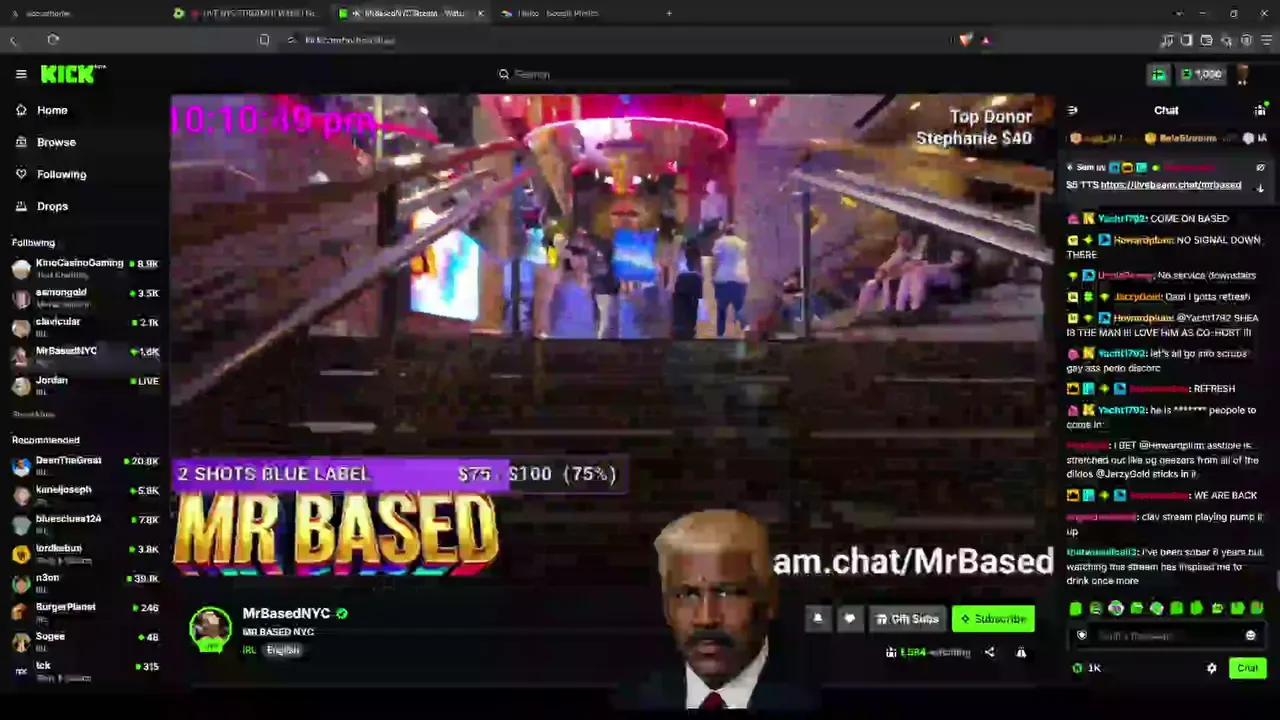Viewport: 1280px width, 720px height.
Task: Select the last quick emote above chat input
Action: (x=1257, y=608)
